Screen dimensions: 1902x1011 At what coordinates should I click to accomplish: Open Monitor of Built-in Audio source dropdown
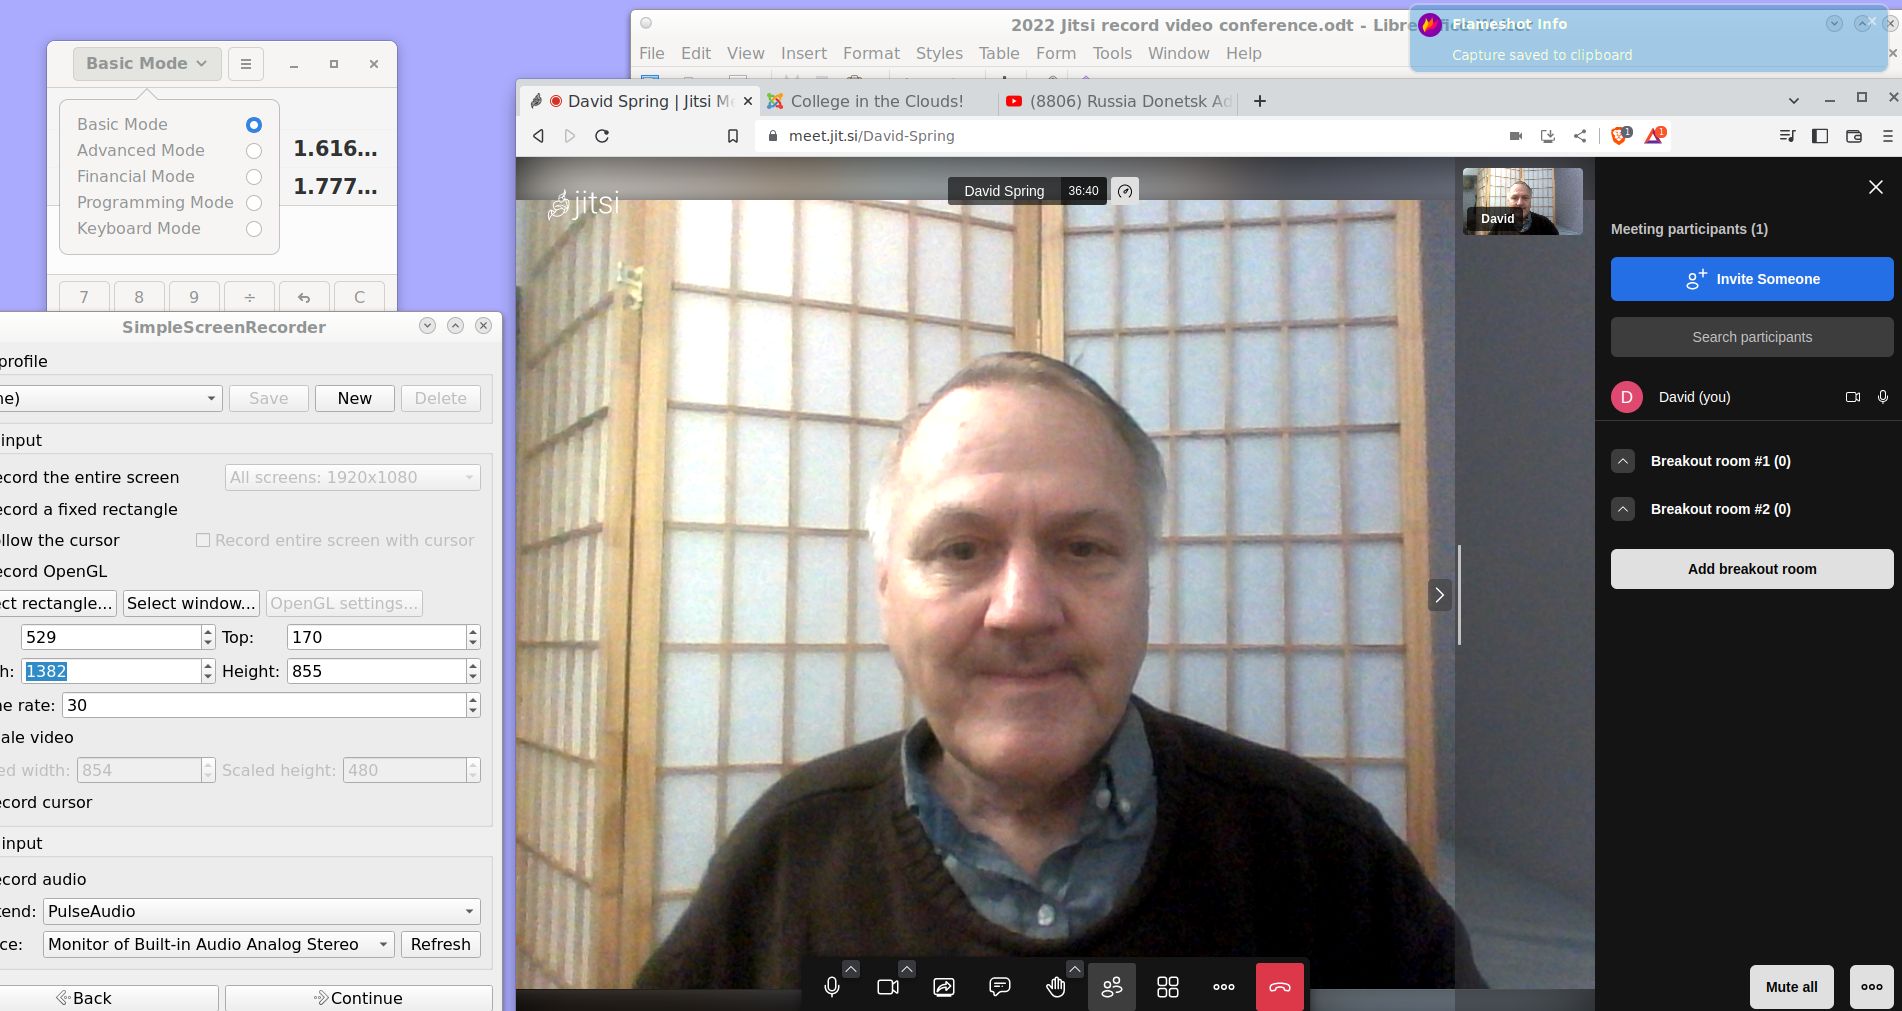click(219, 944)
